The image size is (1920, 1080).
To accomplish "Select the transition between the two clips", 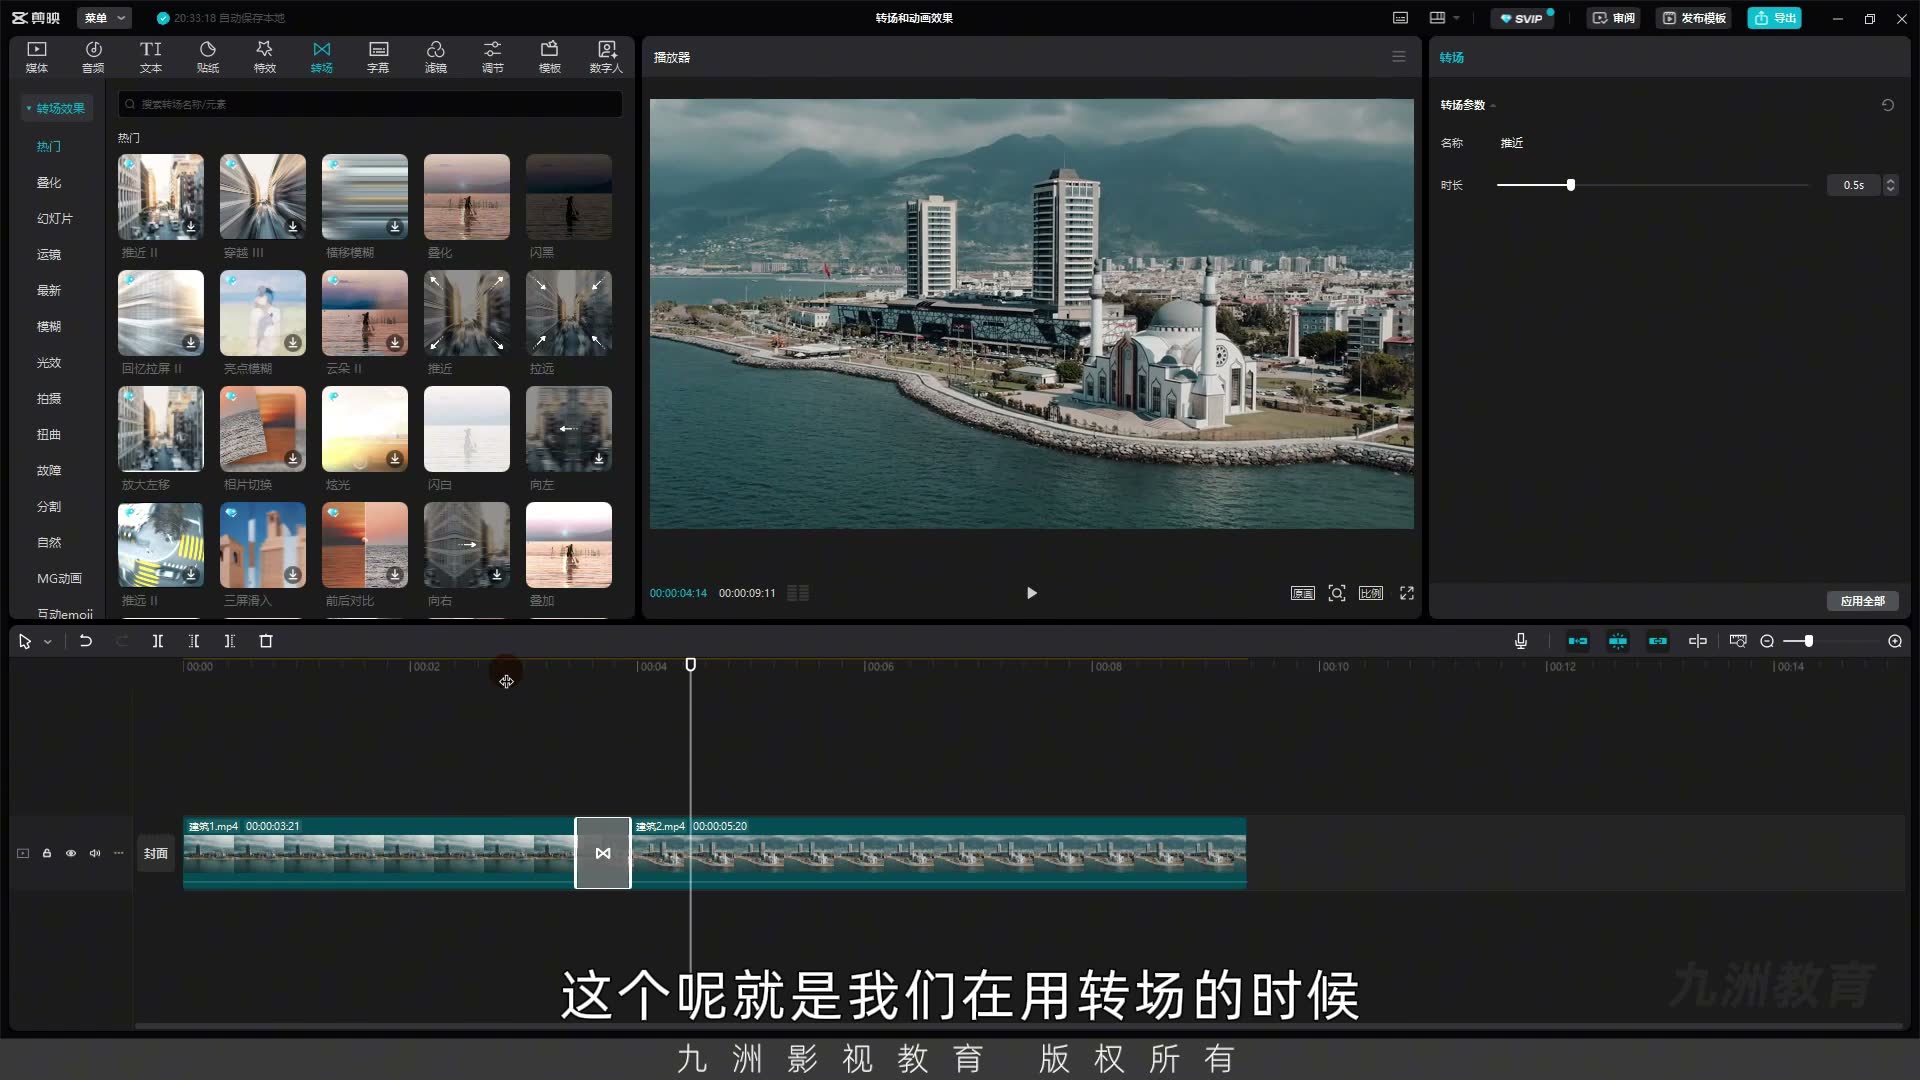I will point(603,853).
